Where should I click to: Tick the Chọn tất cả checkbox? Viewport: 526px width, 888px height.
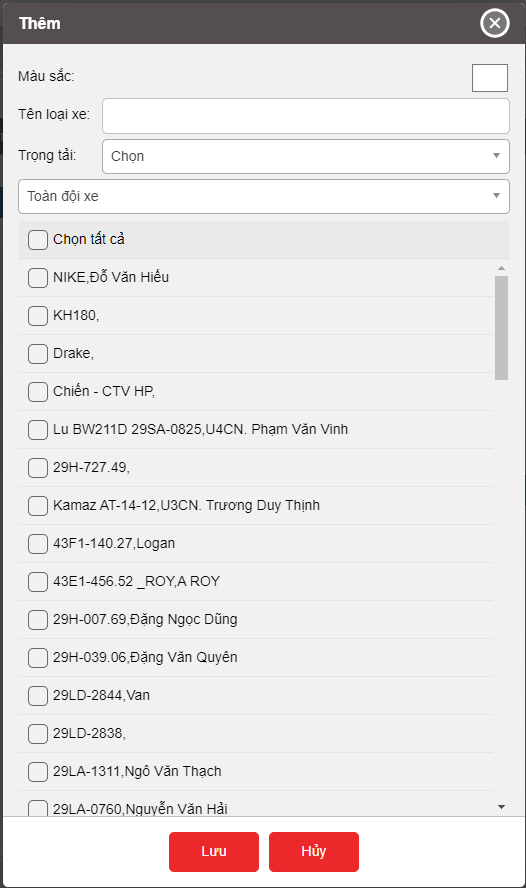point(38,240)
